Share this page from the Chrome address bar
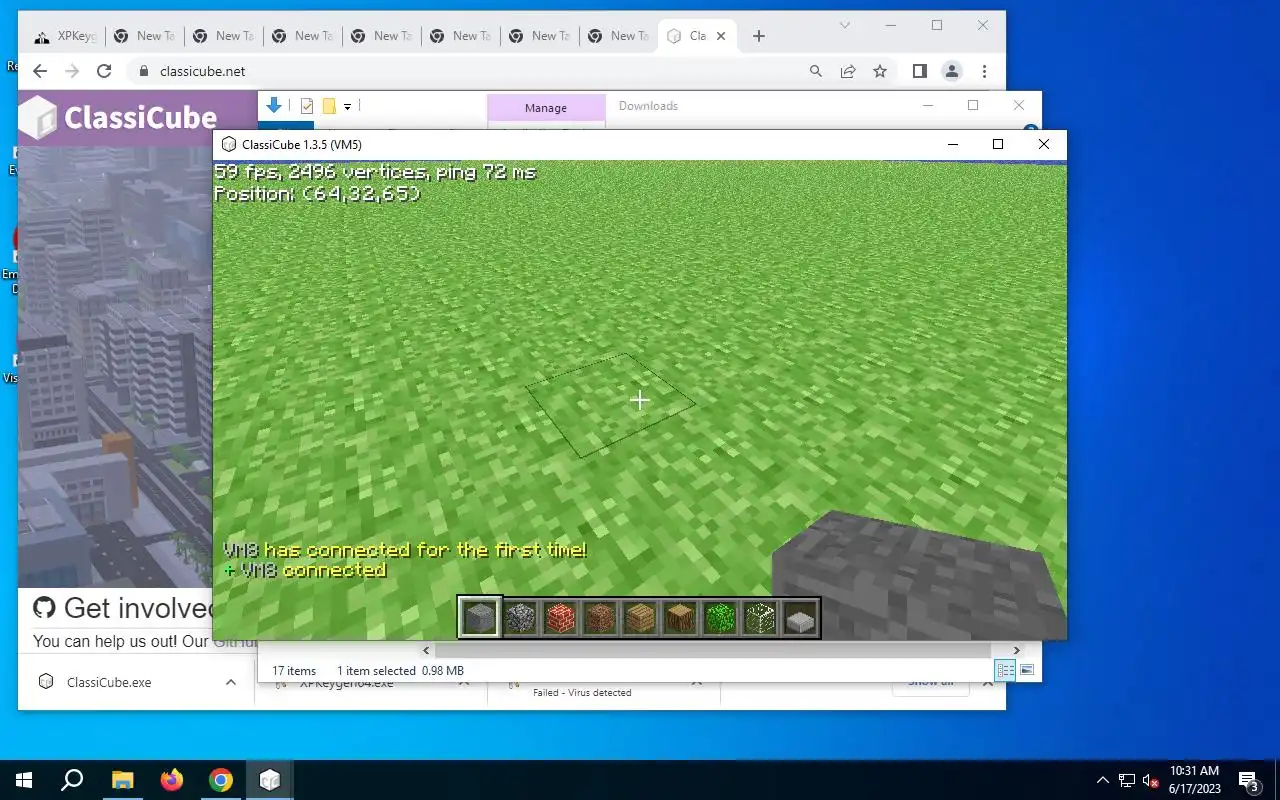Image resolution: width=1280 pixels, height=800 pixels. [848, 71]
